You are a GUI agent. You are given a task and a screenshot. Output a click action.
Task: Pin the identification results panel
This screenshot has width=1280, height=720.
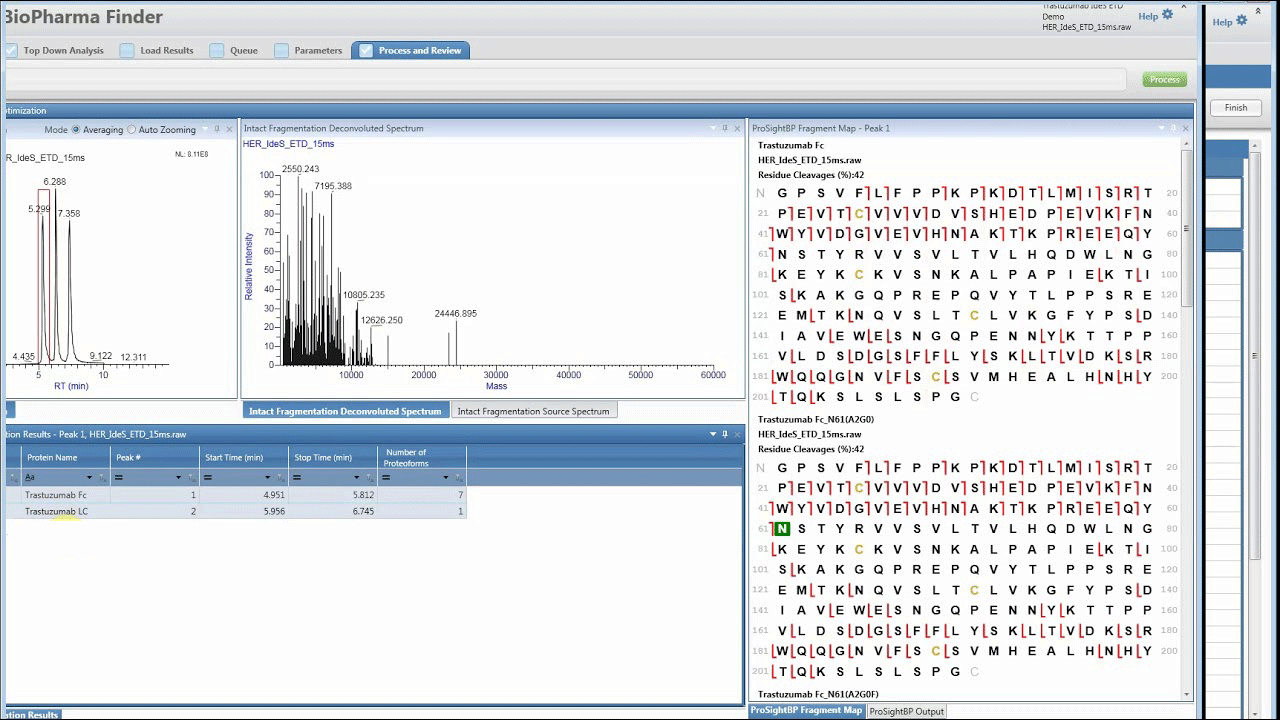(725, 434)
